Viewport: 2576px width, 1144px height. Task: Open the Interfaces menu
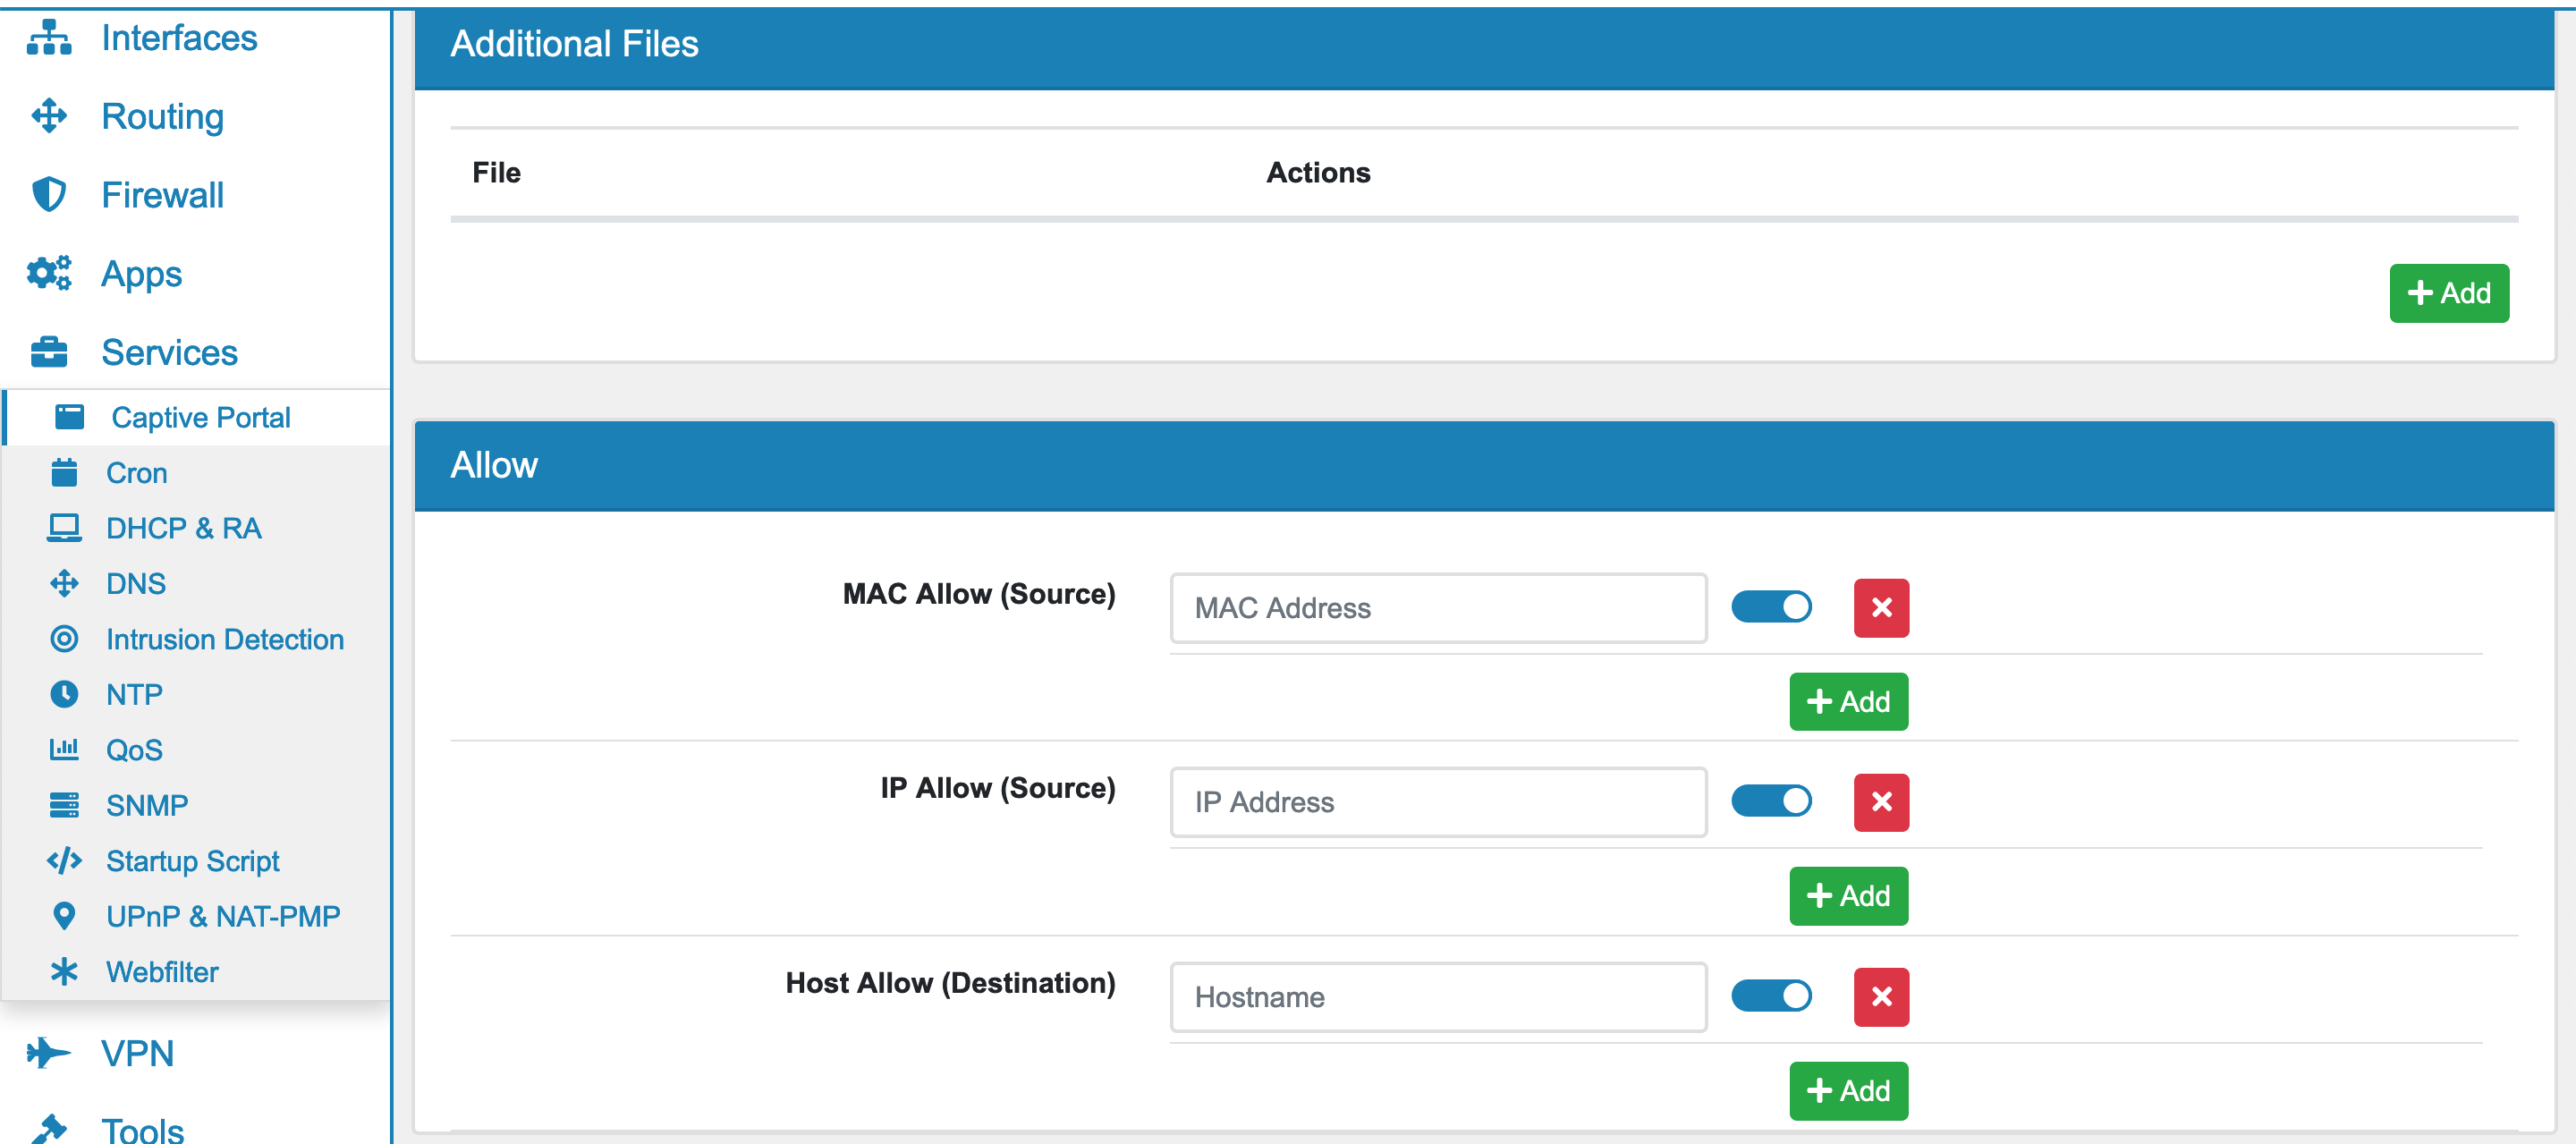[x=179, y=38]
